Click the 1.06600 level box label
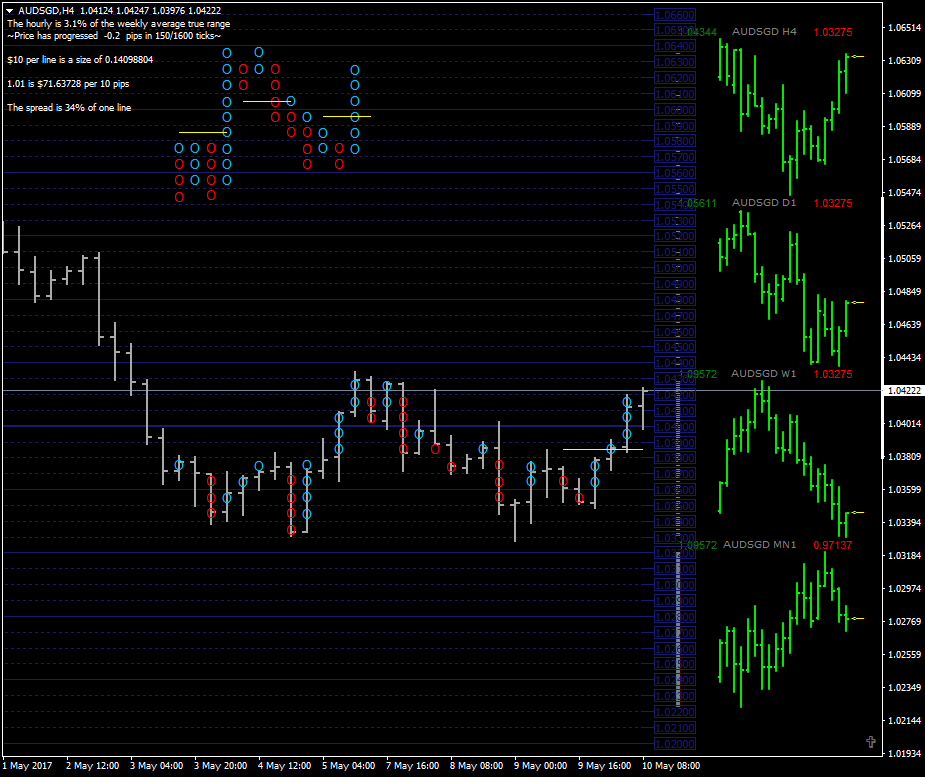This screenshot has height=777, width=925. point(675,15)
